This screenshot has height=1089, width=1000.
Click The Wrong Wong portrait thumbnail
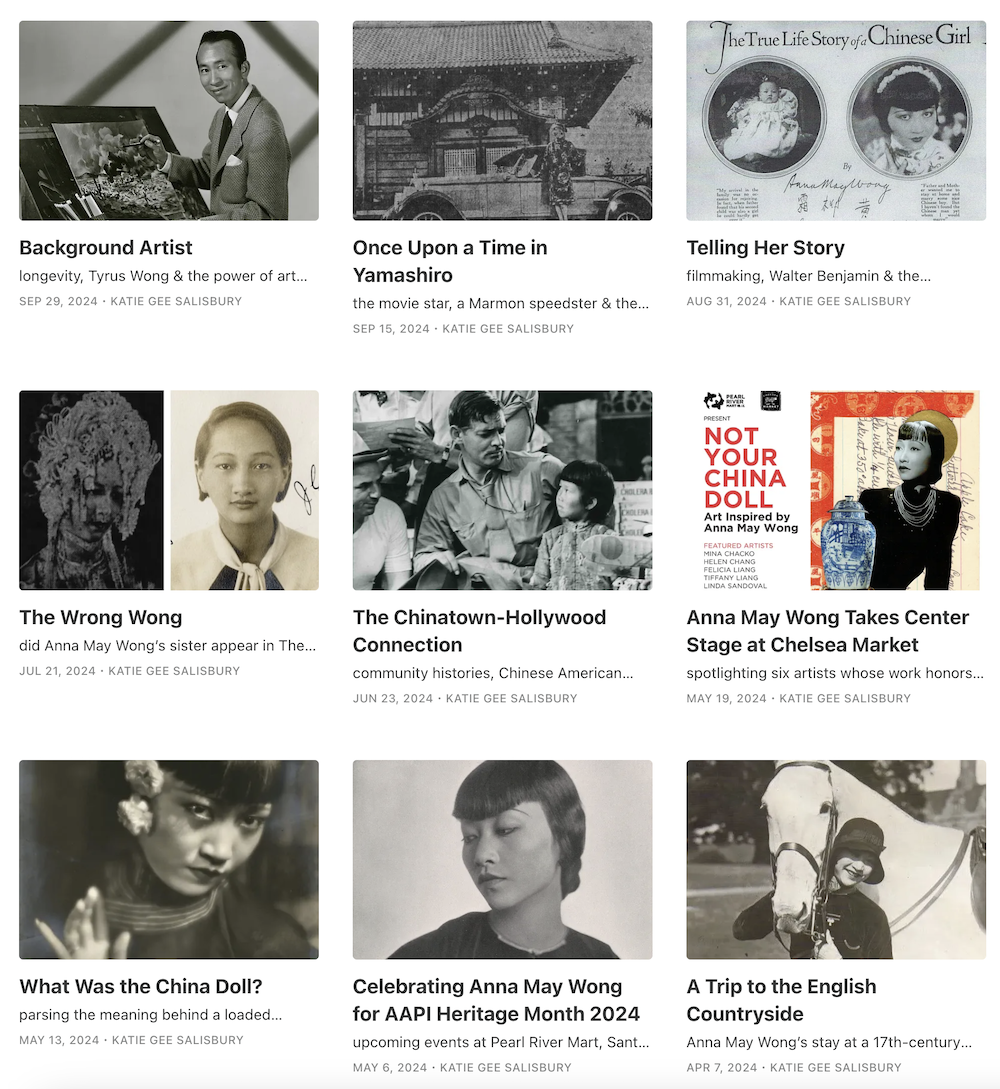click(169, 490)
